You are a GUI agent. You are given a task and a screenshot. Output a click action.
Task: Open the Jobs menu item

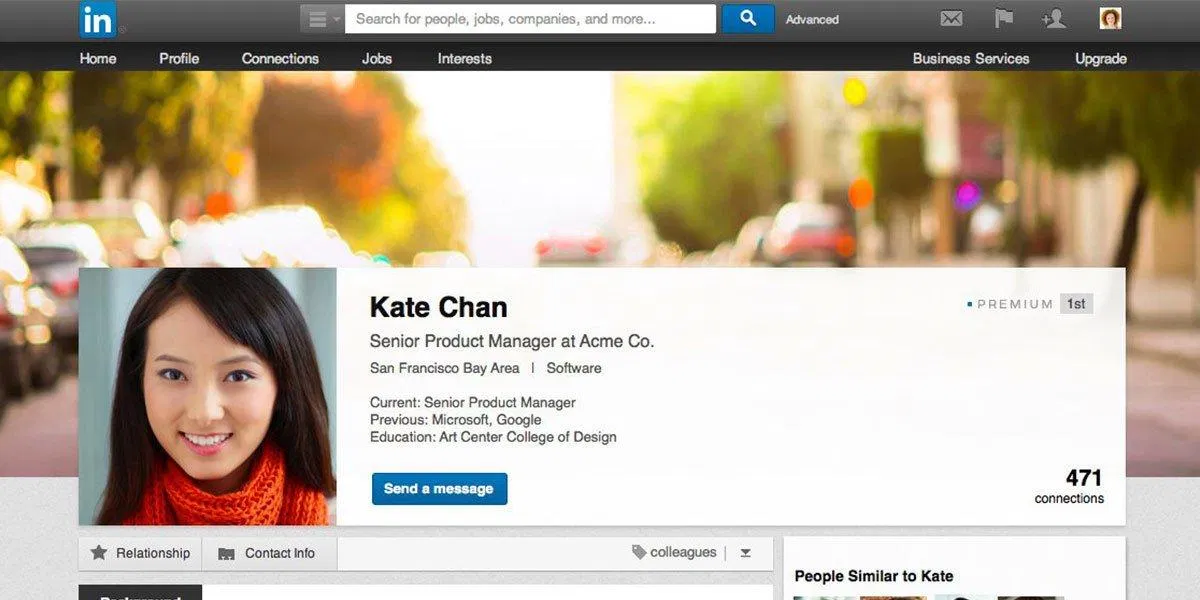(377, 59)
